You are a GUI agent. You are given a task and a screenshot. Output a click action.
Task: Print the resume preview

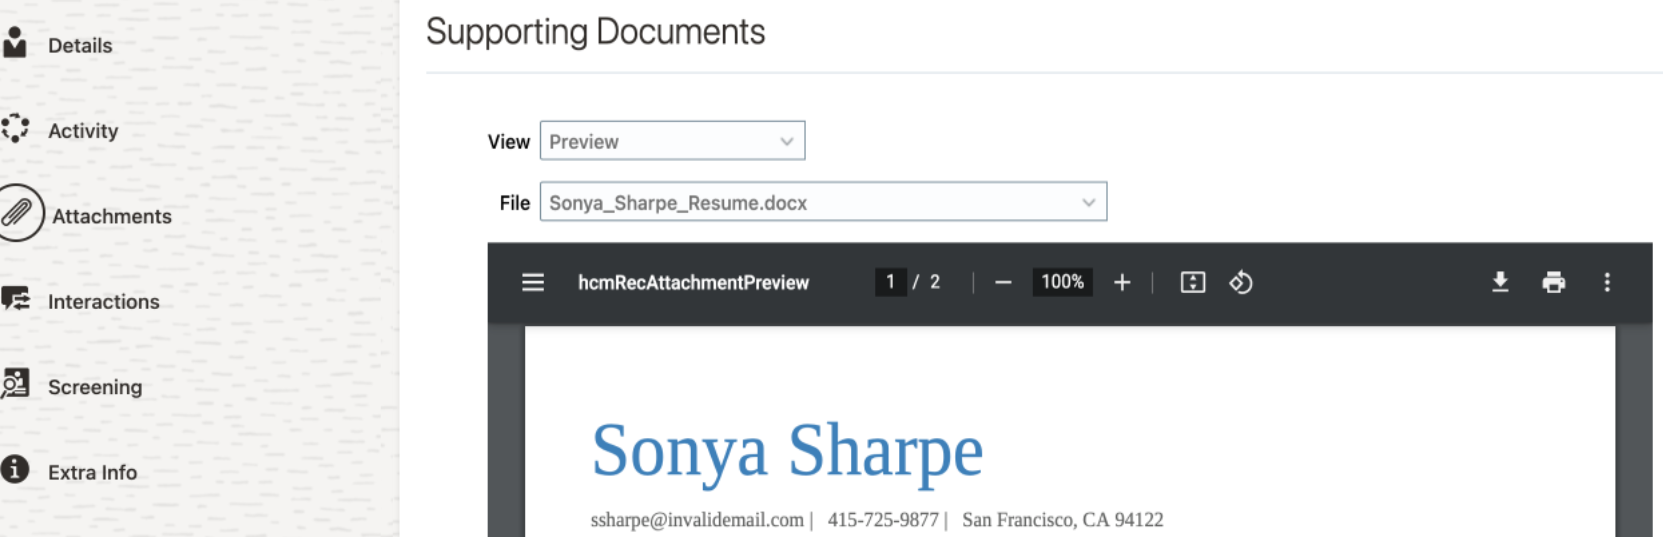(x=1554, y=283)
